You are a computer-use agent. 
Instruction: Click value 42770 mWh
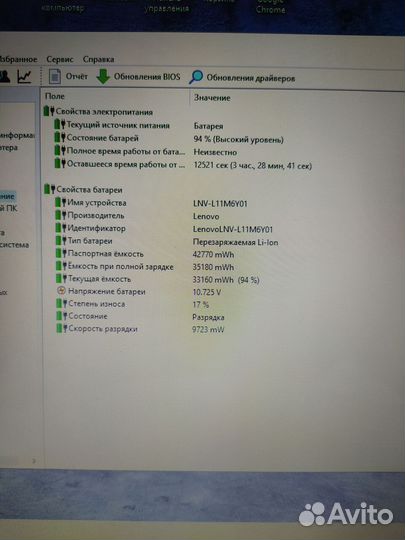pos(213,255)
